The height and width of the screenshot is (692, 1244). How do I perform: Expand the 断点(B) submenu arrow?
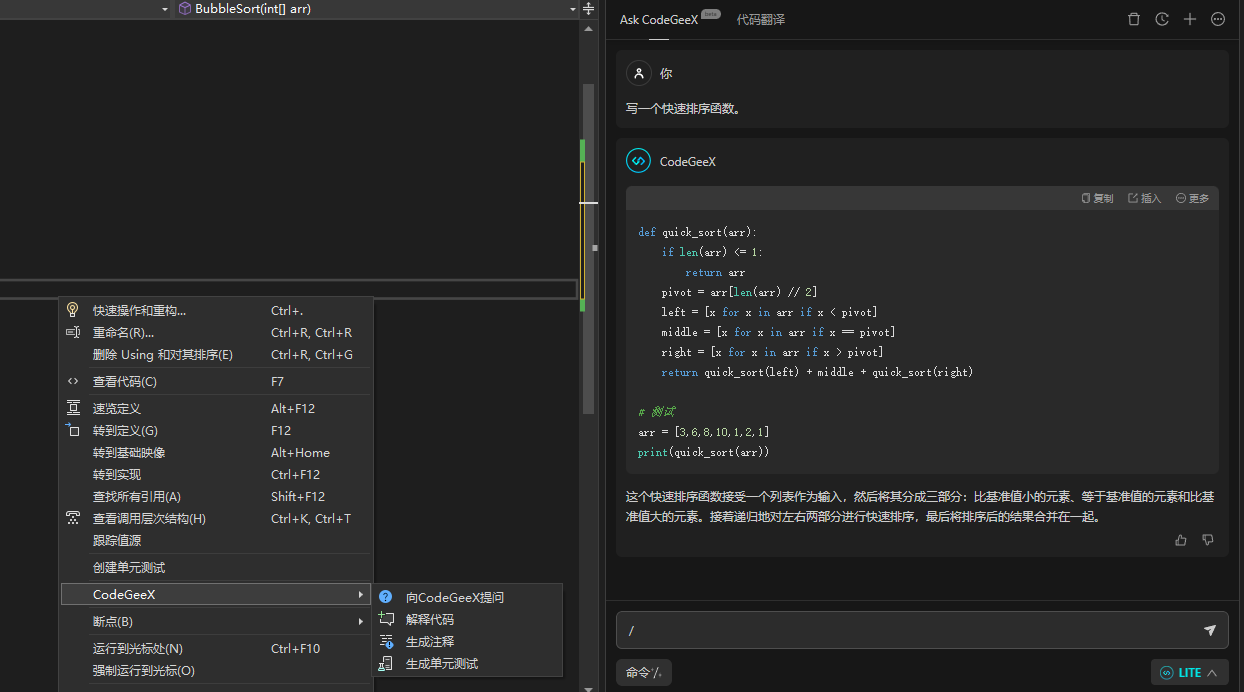coord(363,621)
